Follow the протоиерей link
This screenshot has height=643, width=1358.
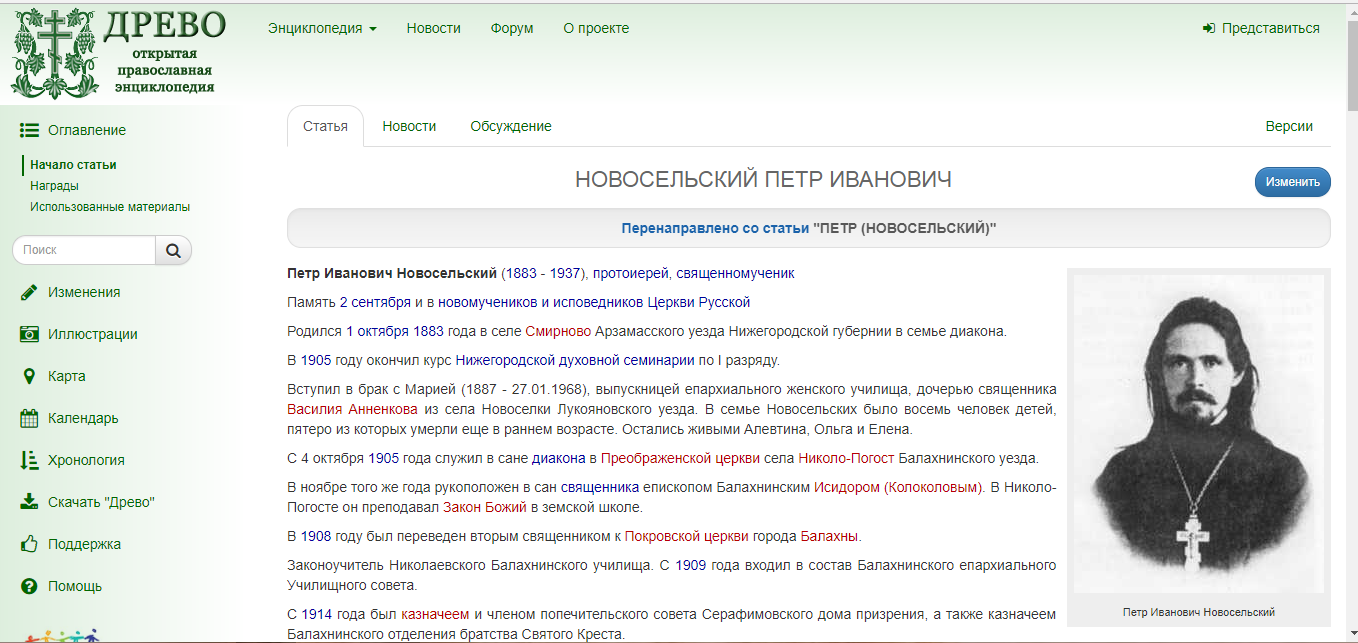(x=630, y=273)
